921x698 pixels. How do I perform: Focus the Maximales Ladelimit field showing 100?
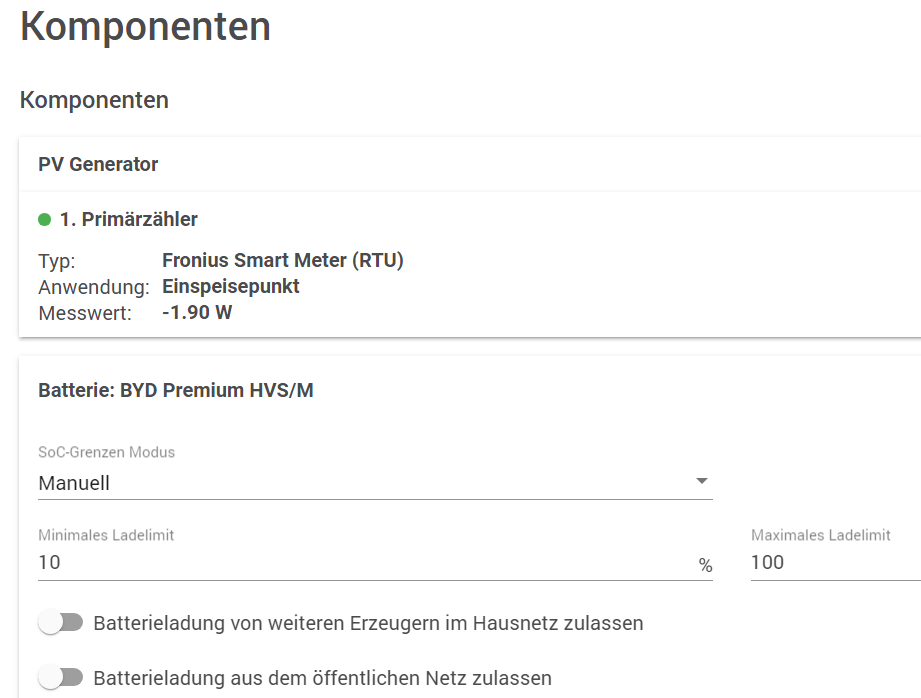pos(830,563)
